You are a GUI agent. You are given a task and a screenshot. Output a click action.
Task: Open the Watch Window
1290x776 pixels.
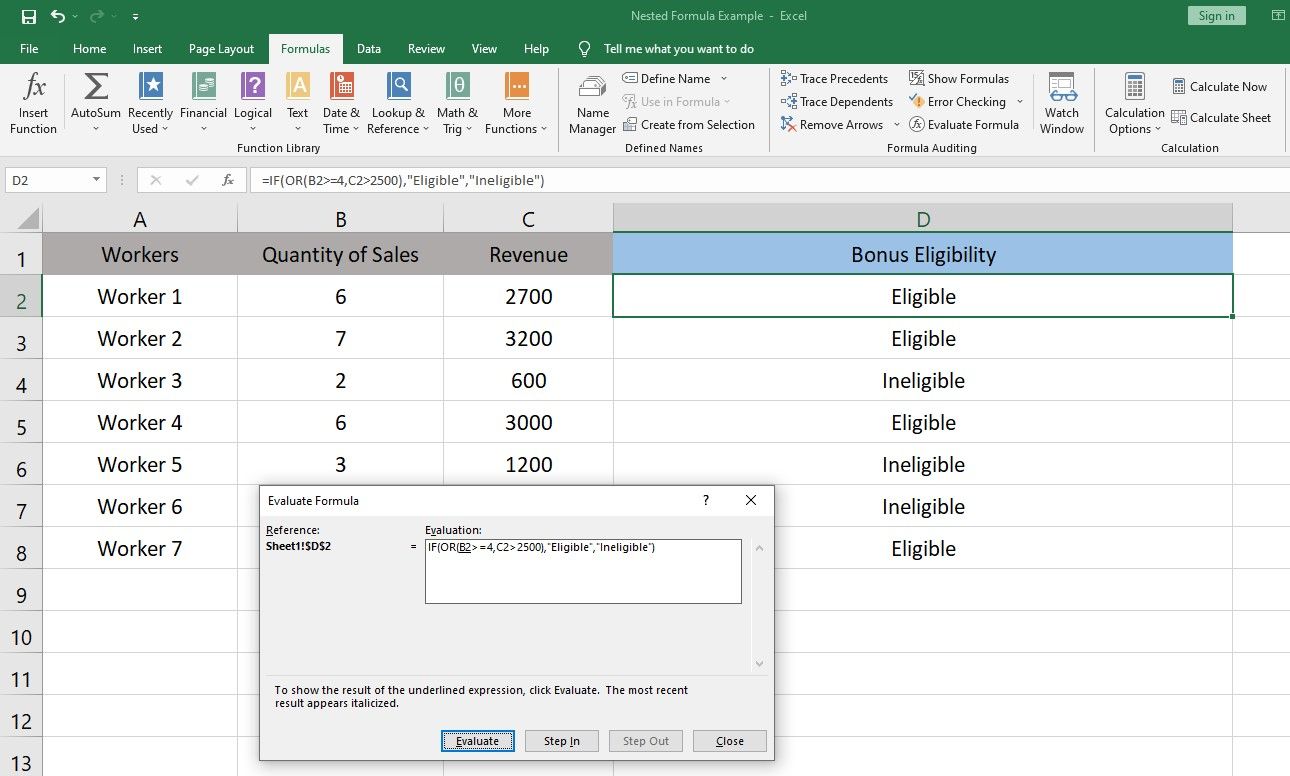point(1061,101)
